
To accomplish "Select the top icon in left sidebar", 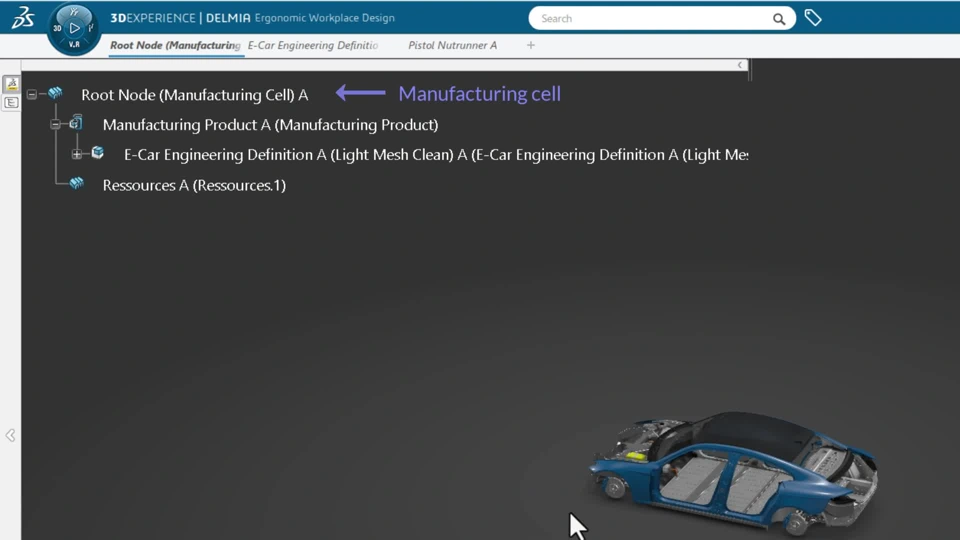I will [11, 84].
